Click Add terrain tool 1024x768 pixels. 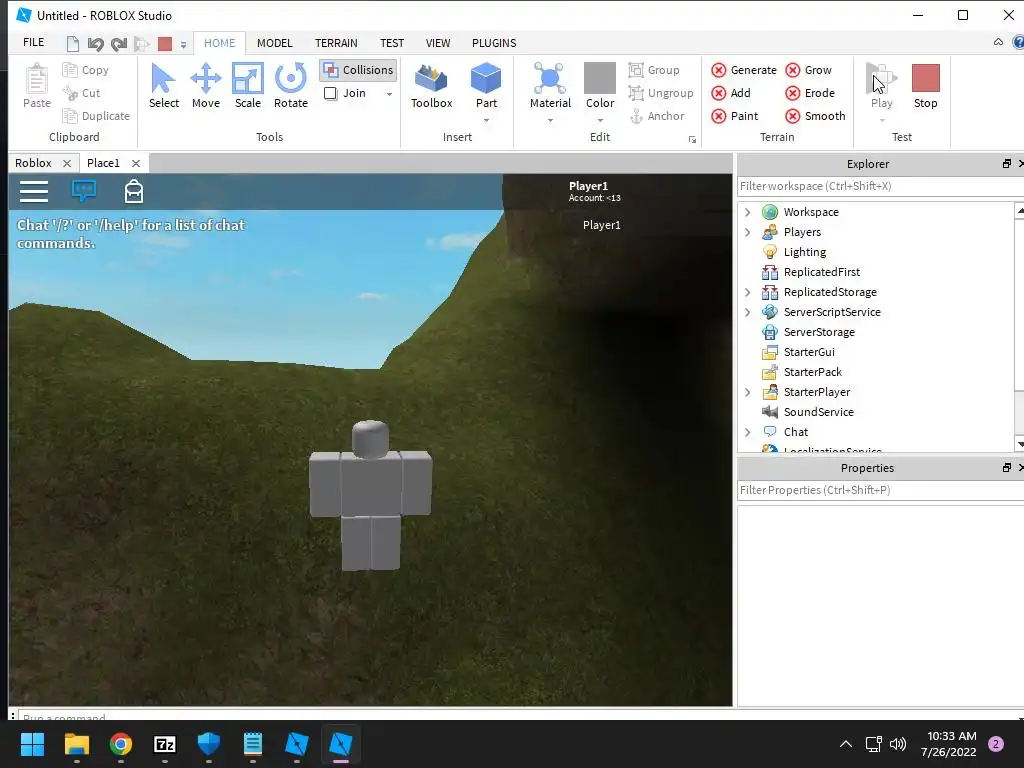coord(731,93)
